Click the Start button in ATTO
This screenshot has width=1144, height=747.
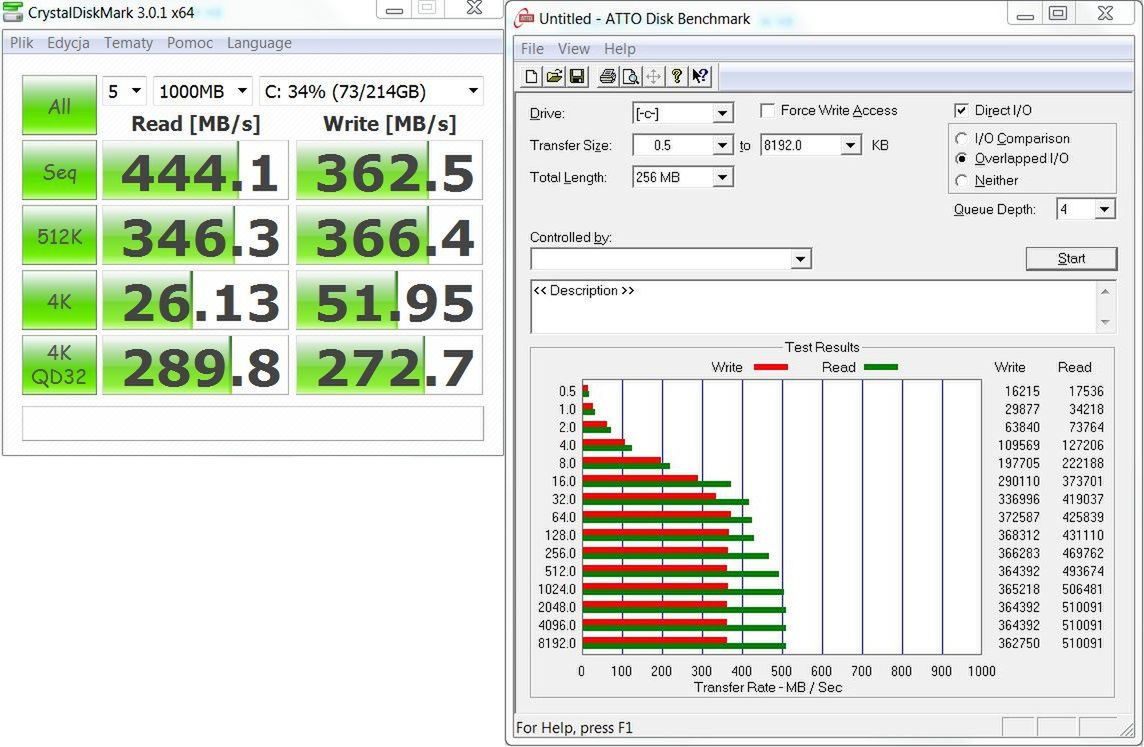pyautogui.click(x=1071, y=258)
